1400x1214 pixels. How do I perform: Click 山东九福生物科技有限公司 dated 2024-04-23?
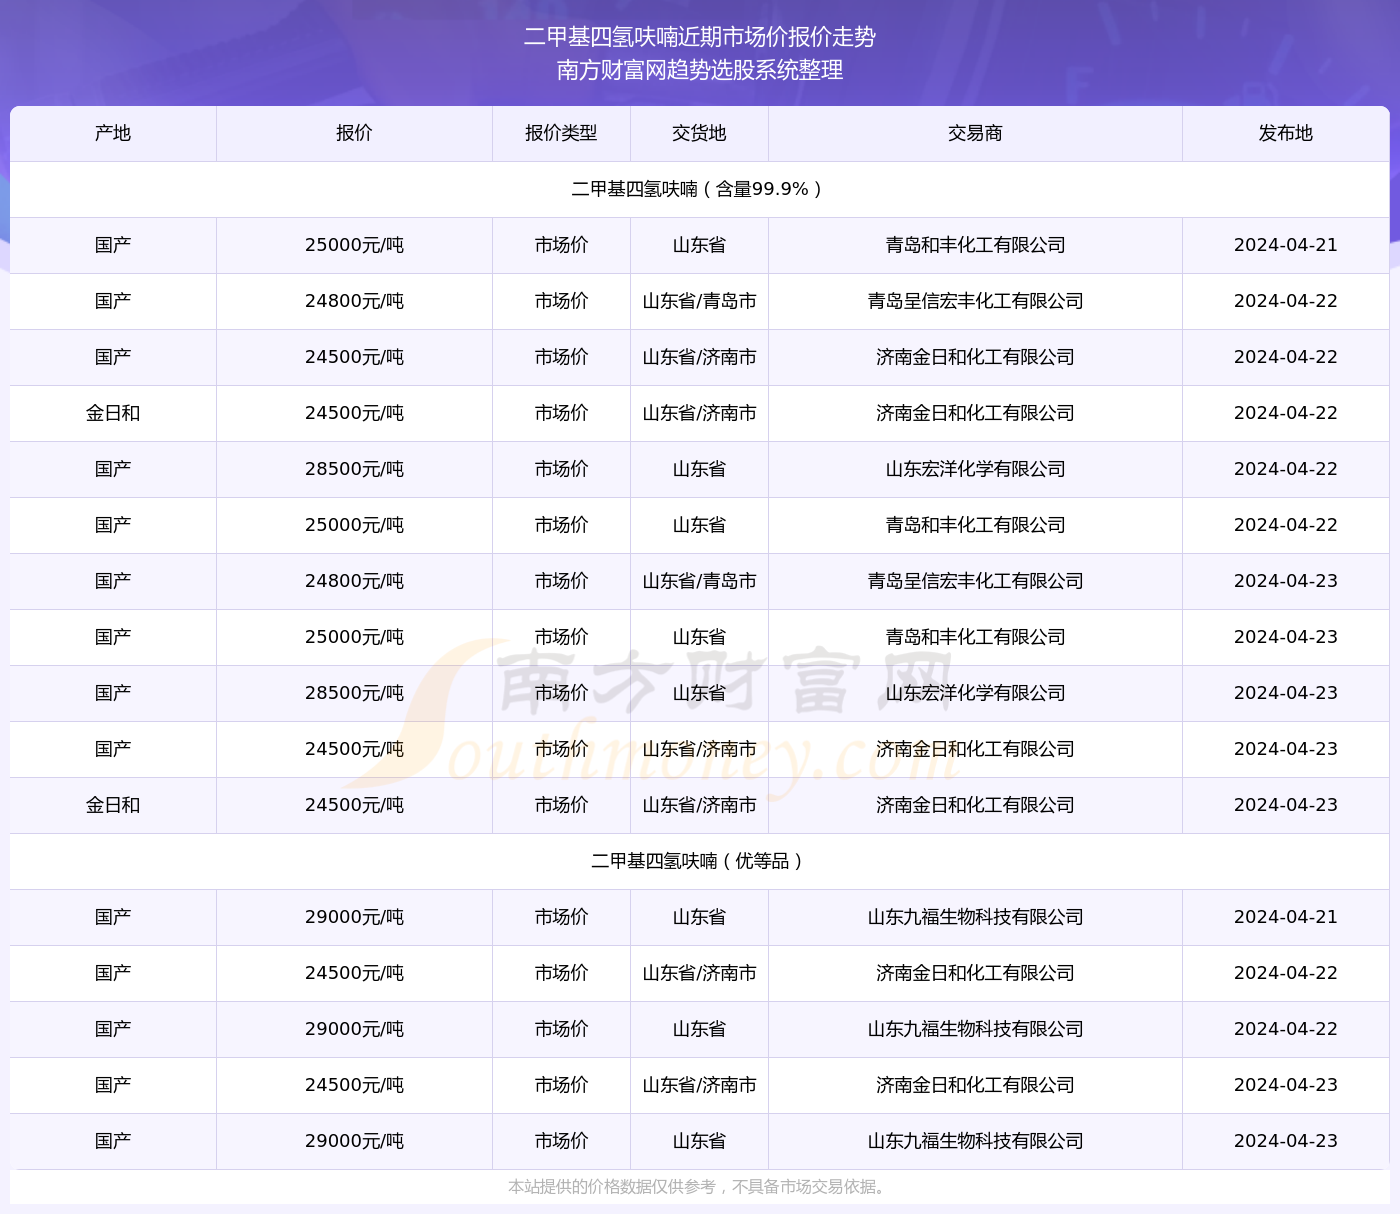[x=975, y=1141]
